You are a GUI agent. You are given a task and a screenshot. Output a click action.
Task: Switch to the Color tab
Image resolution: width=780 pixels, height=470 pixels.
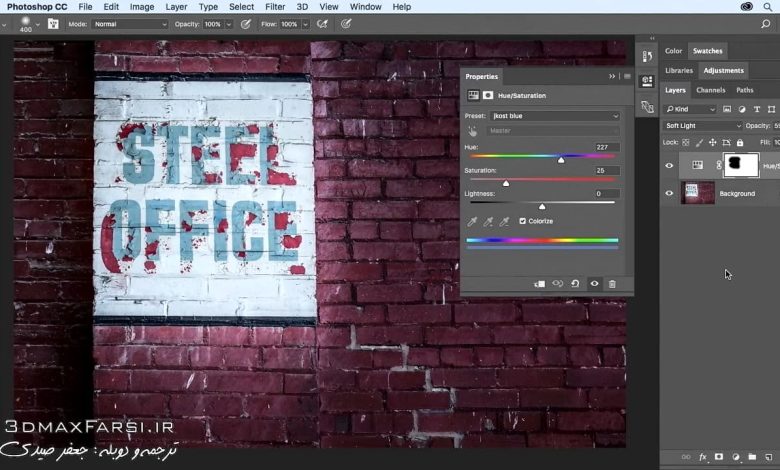pos(673,51)
